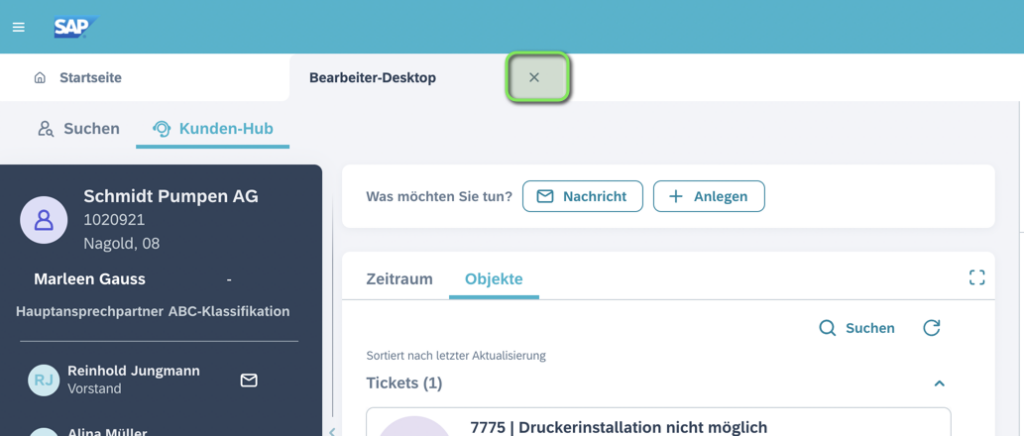Click the SAP logo
This screenshot has width=1024, height=436.
point(75,26)
